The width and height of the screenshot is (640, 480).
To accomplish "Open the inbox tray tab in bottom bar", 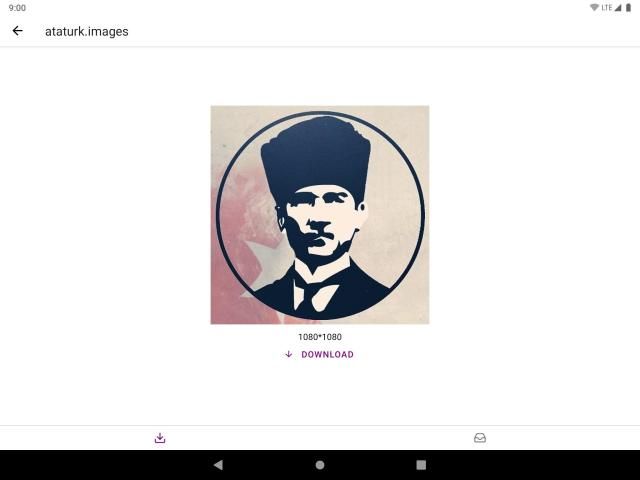I will point(480,438).
